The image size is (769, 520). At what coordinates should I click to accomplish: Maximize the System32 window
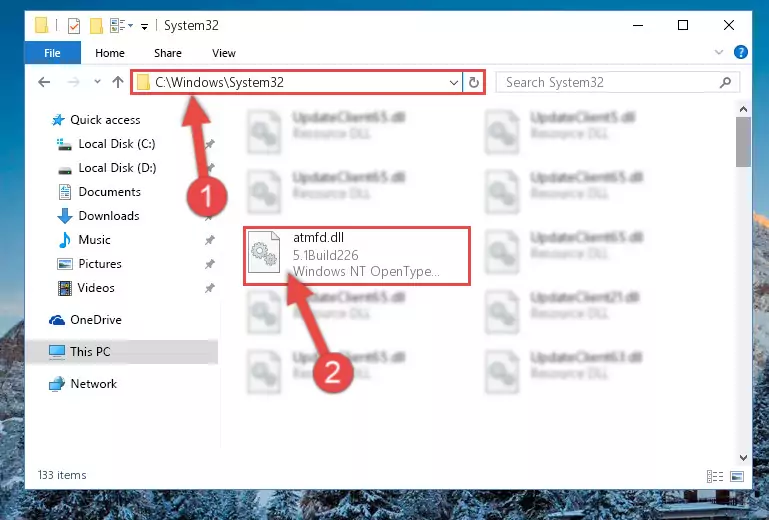click(683, 25)
